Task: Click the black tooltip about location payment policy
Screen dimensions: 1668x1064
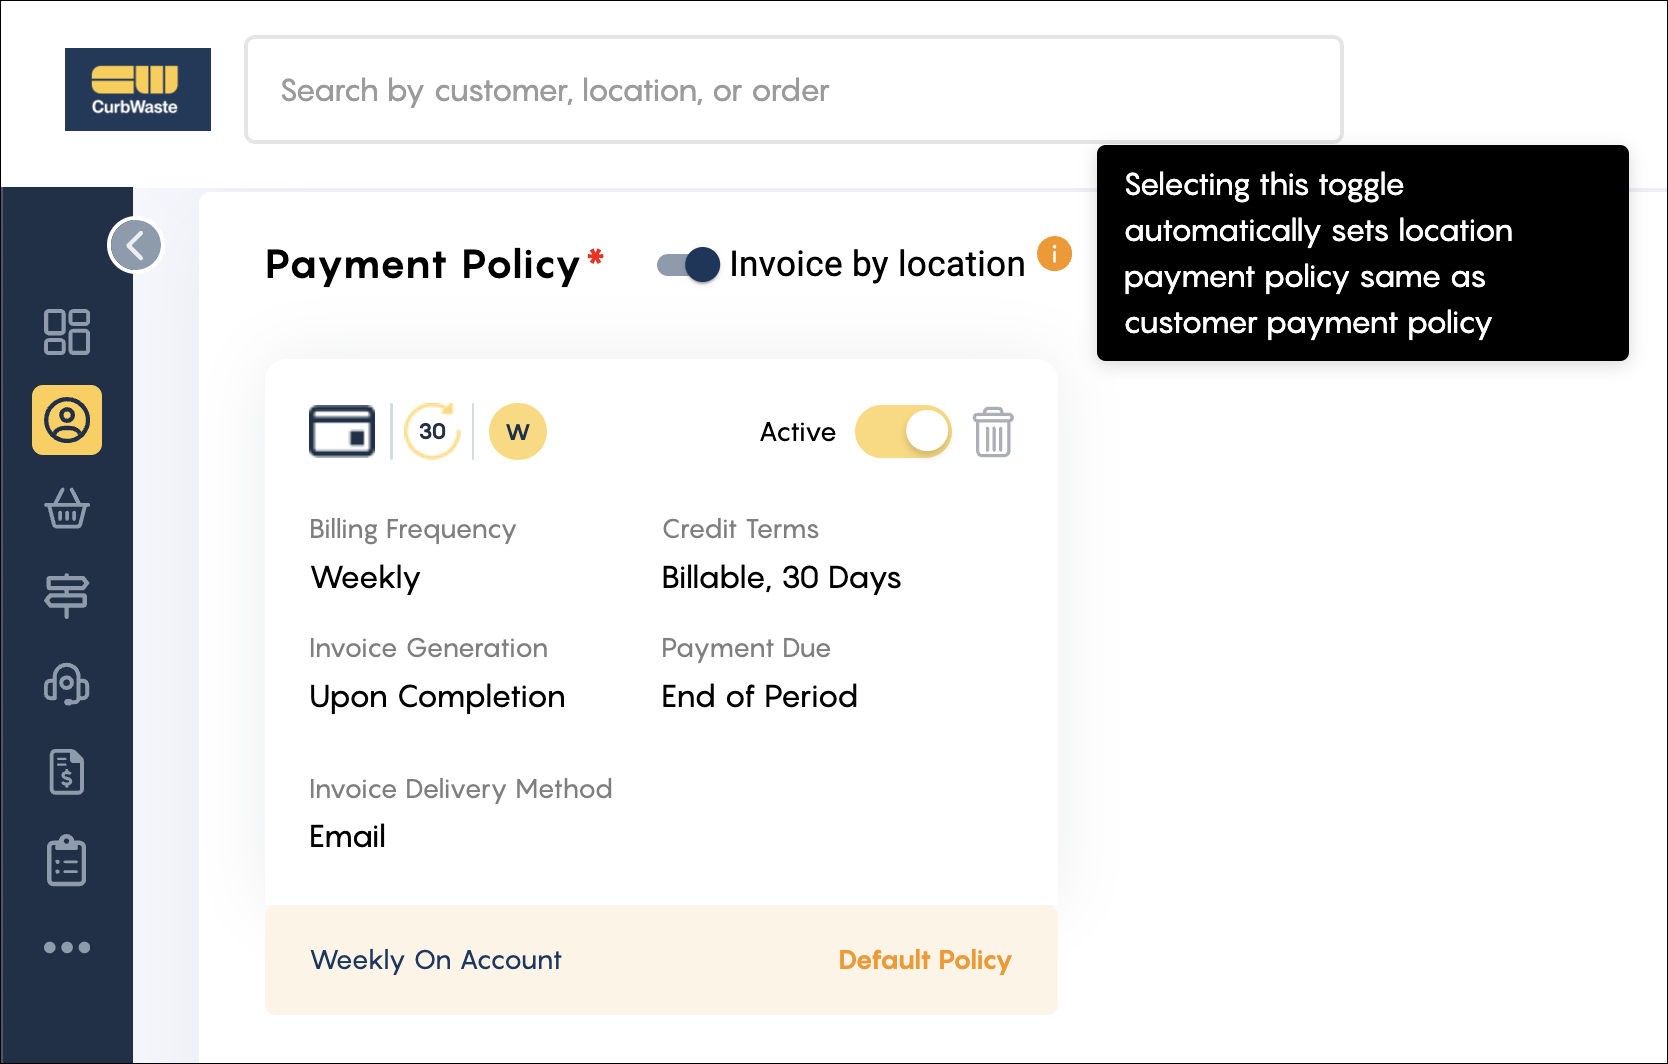Action: click(1362, 253)
